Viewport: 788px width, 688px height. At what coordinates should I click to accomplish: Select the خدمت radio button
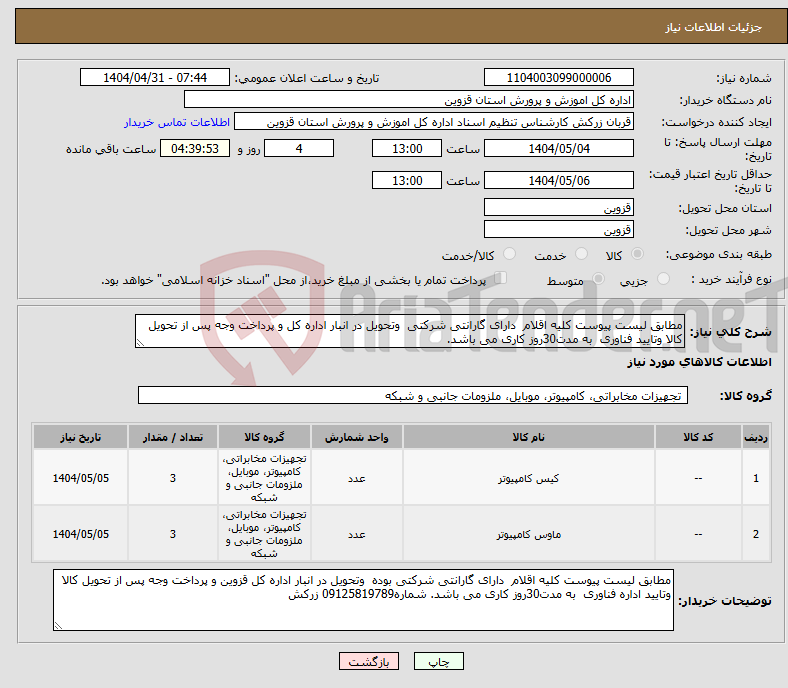(x=581, y=254)
